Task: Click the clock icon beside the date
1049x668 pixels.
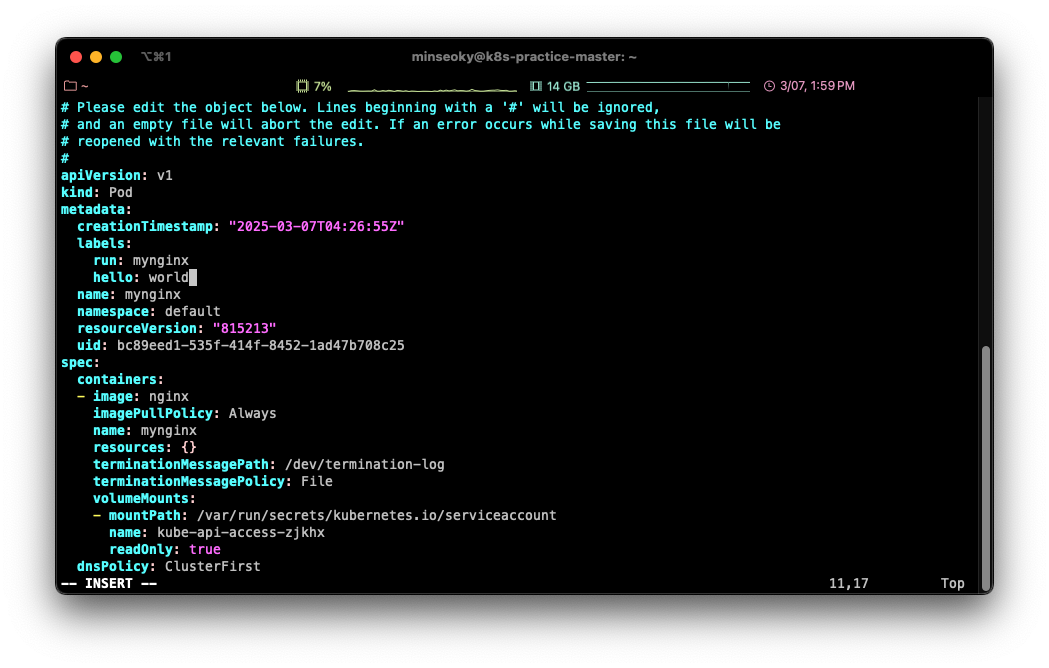Action: click(x=769, y=86)
